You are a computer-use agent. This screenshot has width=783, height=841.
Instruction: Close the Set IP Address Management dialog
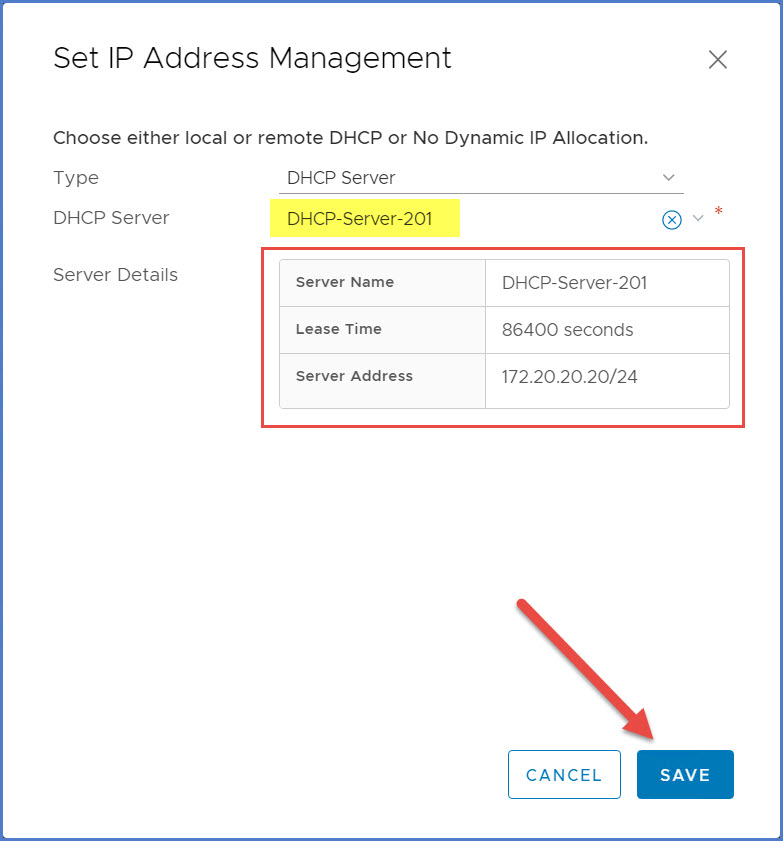click(717, 60)
